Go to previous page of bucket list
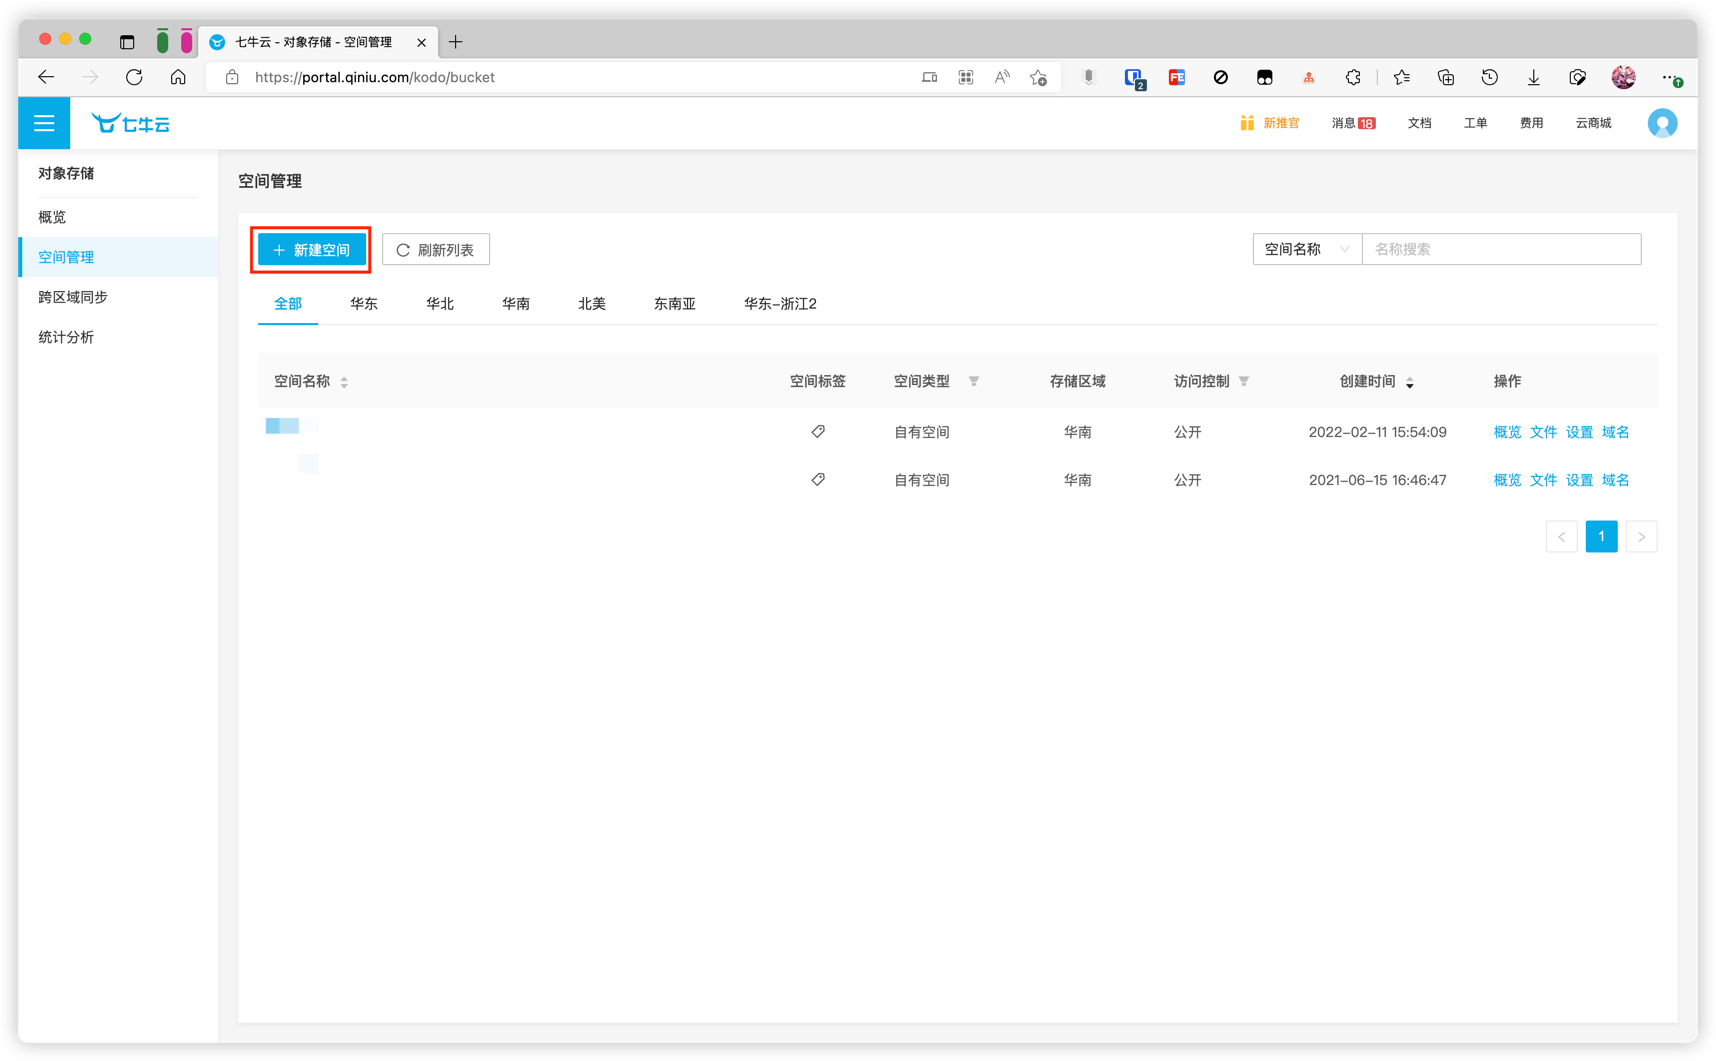Image resolution: width=1716 pixels, height=1061 pixels. pyautogui.click(x=1561, y=536)
